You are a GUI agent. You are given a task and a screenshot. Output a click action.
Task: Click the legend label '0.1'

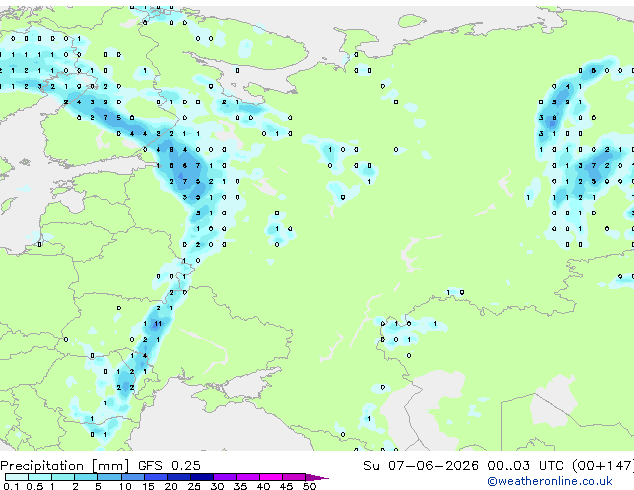click(11, 486)
